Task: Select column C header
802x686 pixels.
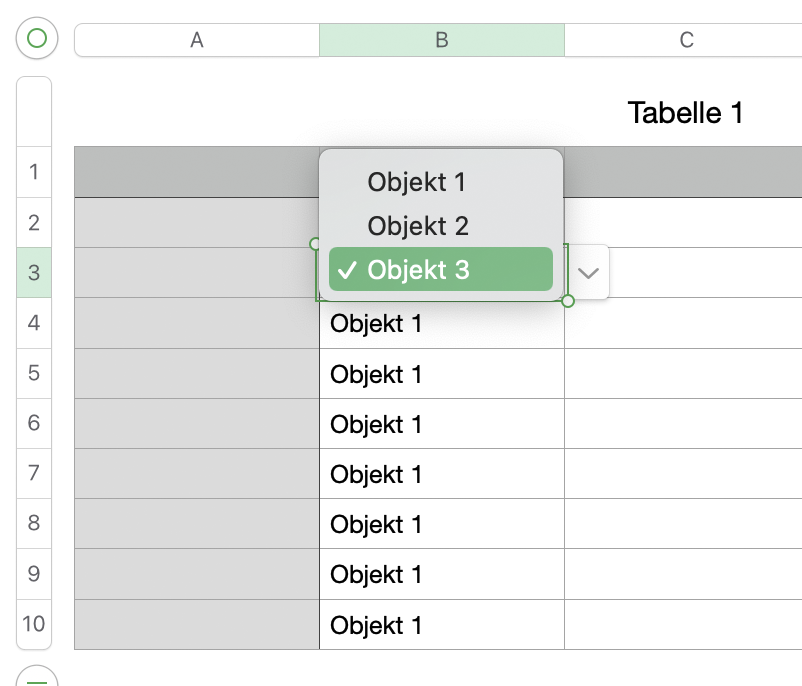Action: click(x=686, y=40)
